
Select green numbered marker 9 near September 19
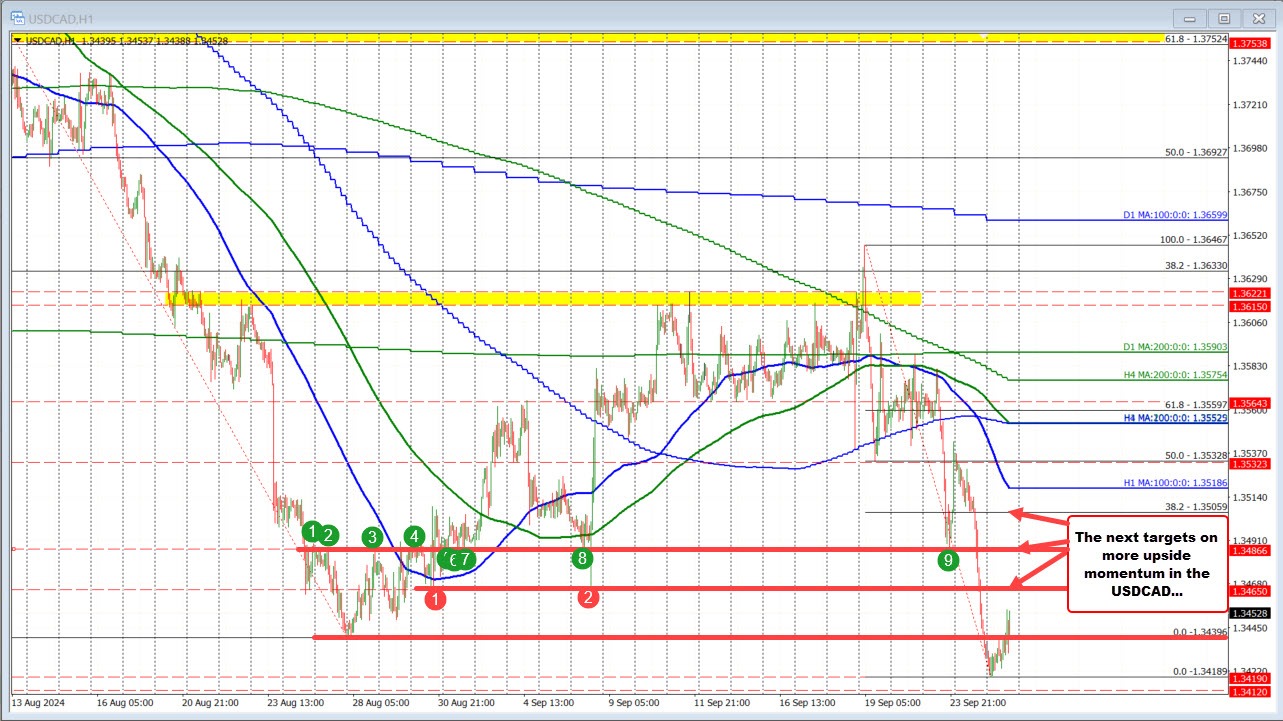tap(948, 561)
